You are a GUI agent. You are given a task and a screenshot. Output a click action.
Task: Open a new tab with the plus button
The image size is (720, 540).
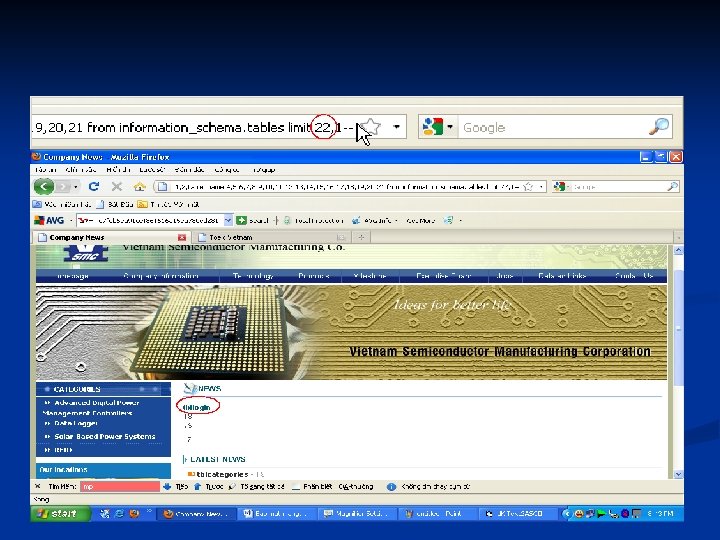click(361, 237)
